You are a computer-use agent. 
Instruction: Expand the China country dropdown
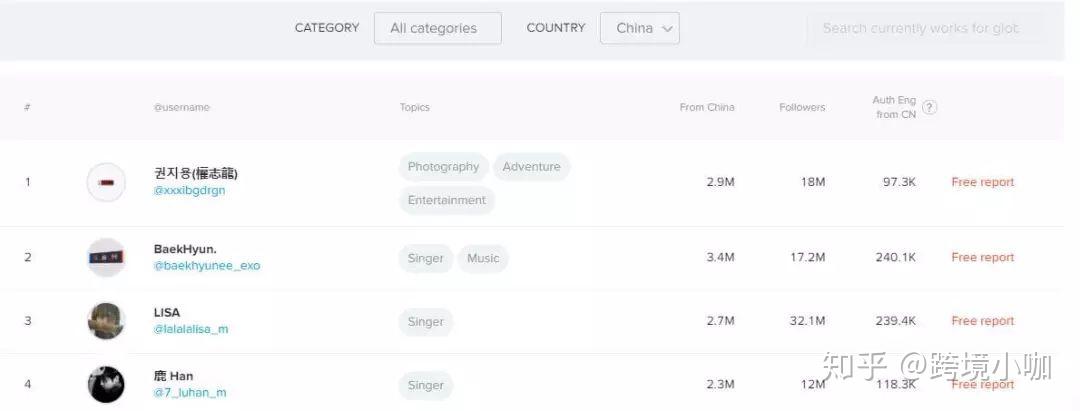pyautogui.click(x=639, y=28)
